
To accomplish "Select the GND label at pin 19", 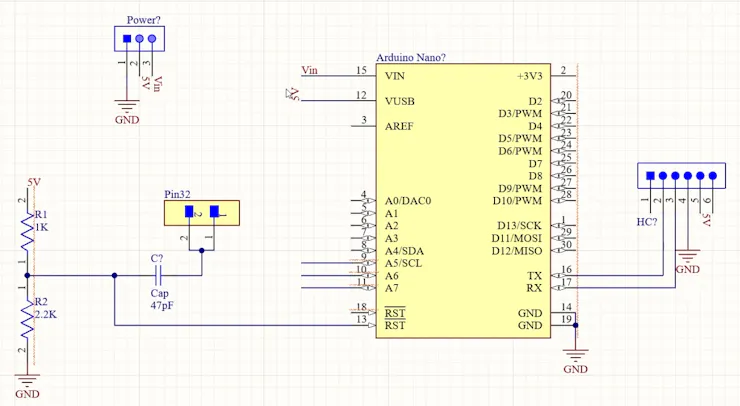I will (530, 326).
